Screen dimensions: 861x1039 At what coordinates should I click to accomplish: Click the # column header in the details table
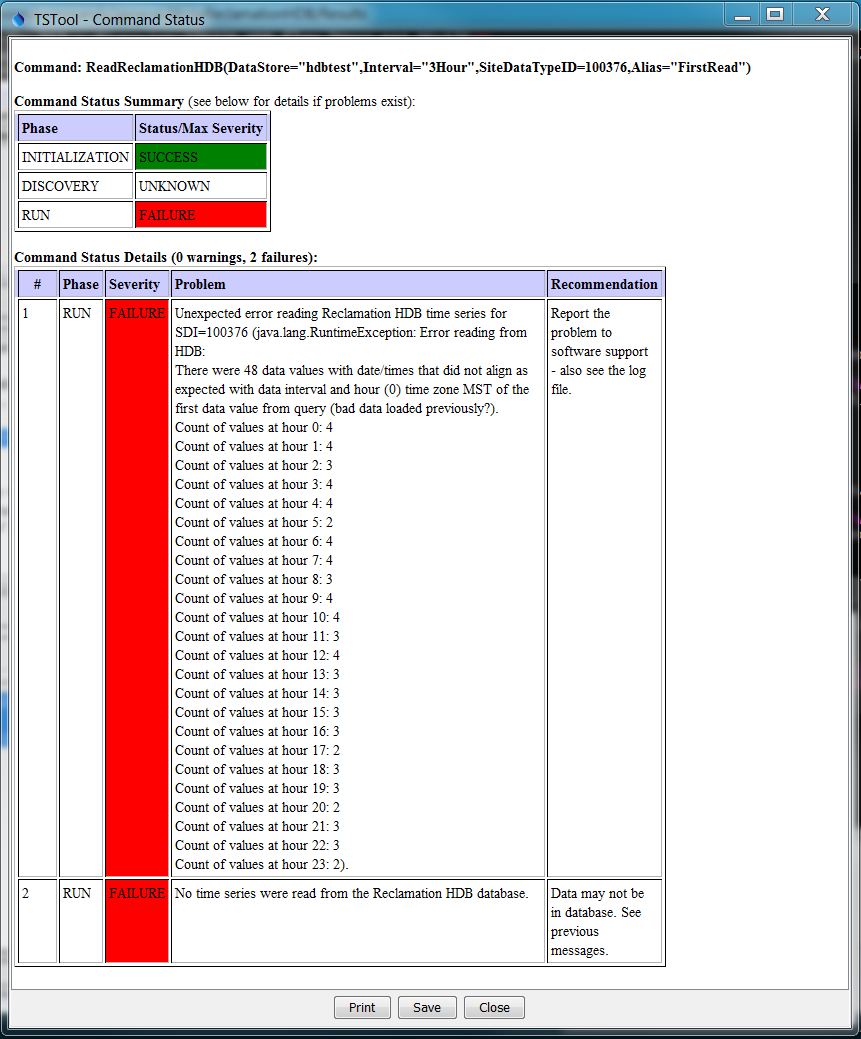pos(37,284)
